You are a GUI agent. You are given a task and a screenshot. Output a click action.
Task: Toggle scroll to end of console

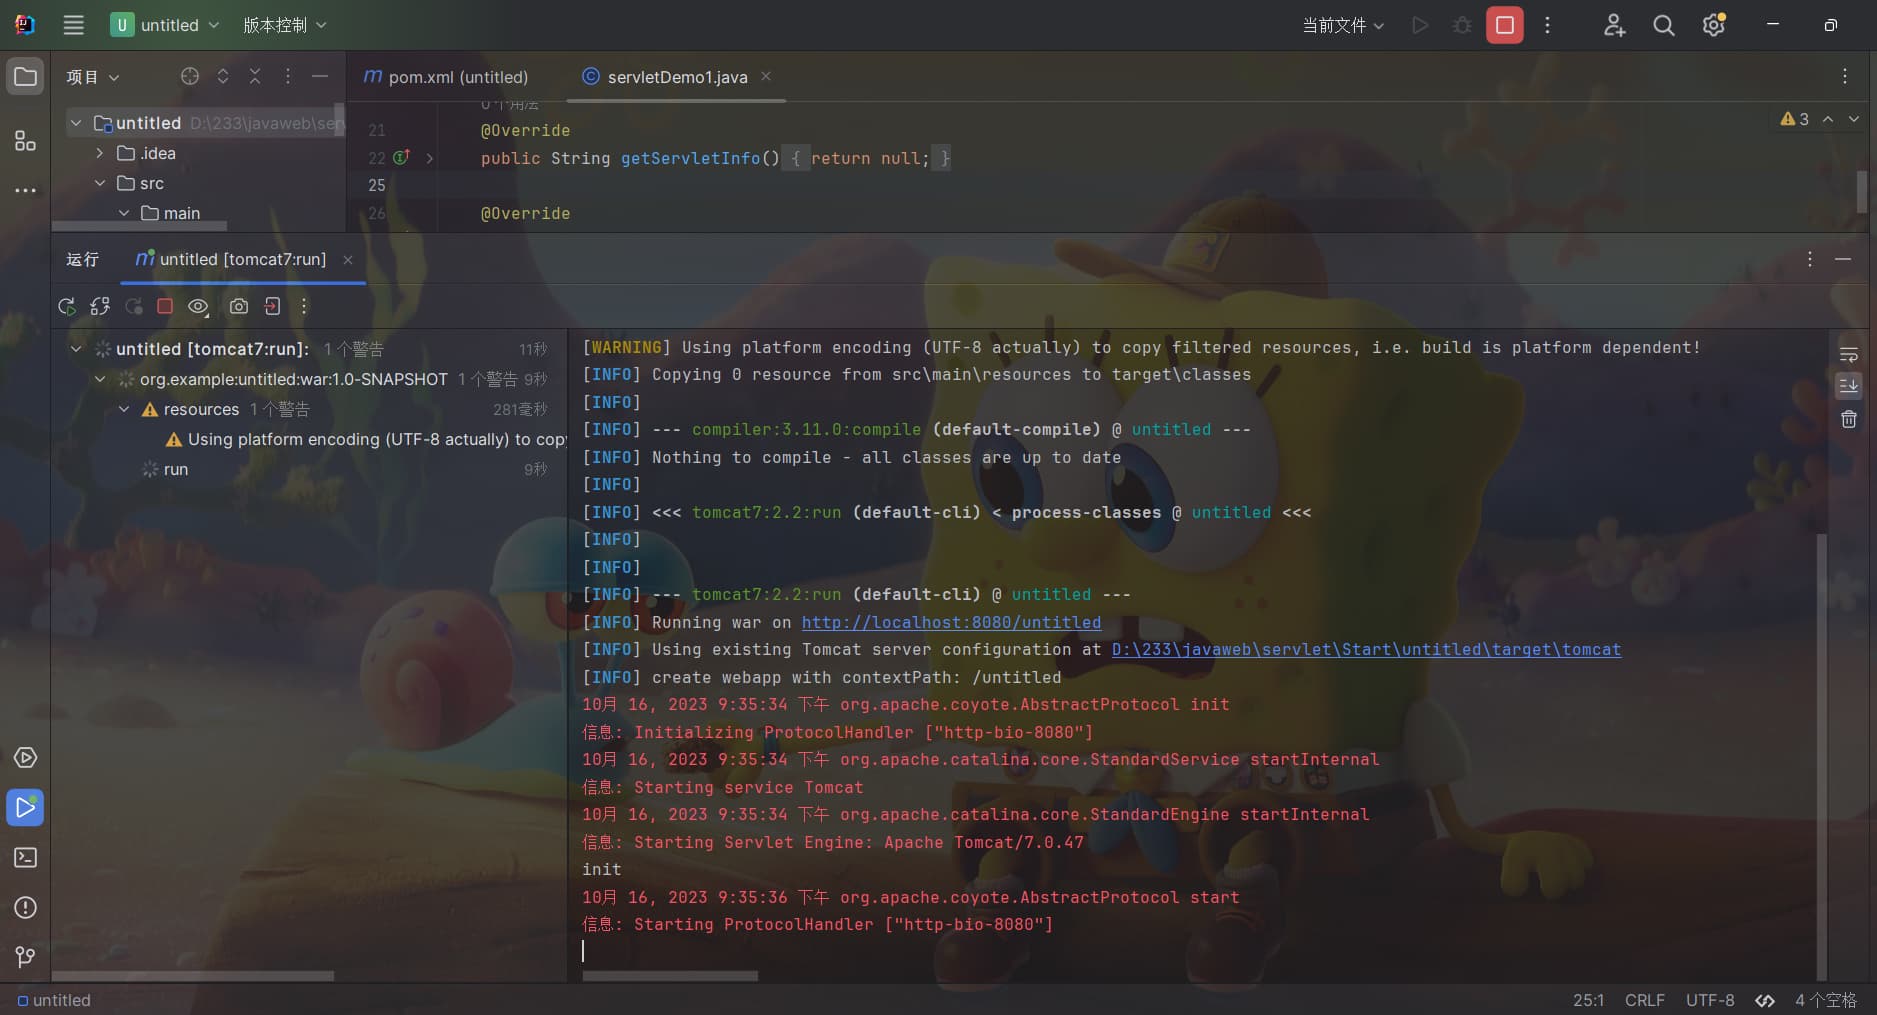pos(1849,386)
